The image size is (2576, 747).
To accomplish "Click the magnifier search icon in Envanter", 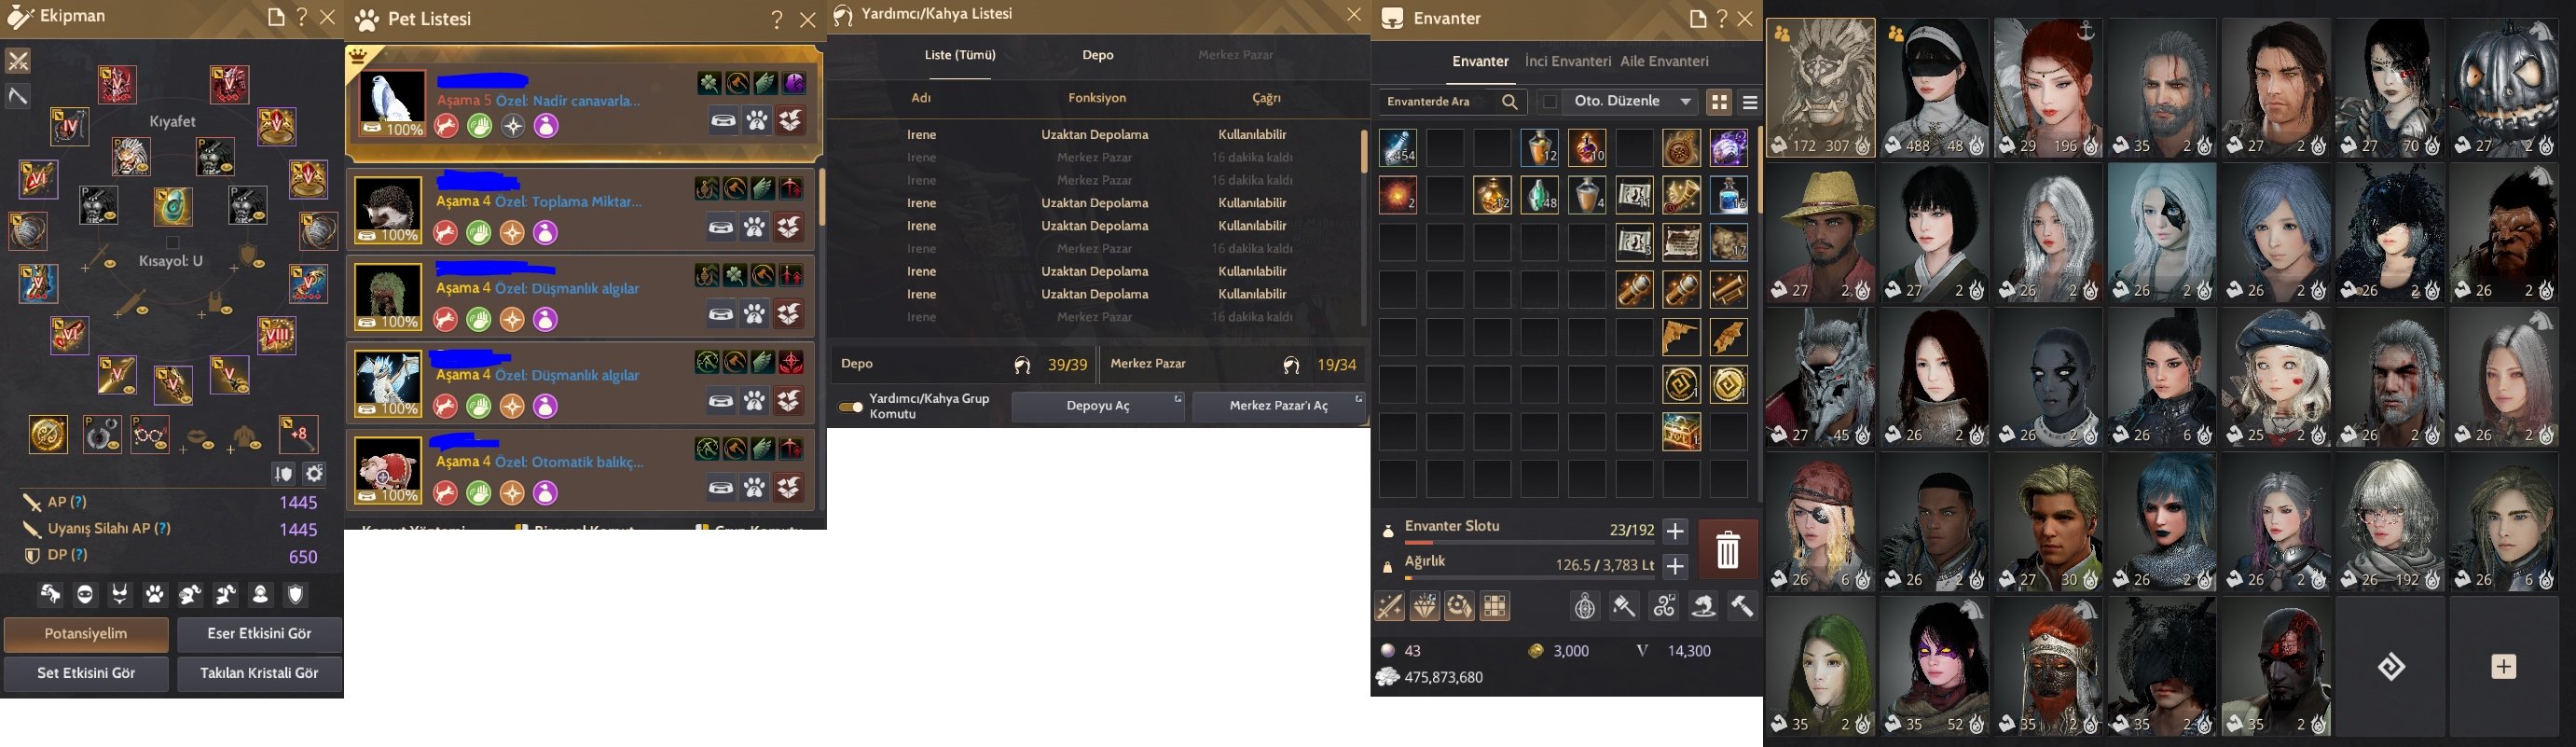I will (x=1510, y=102).
